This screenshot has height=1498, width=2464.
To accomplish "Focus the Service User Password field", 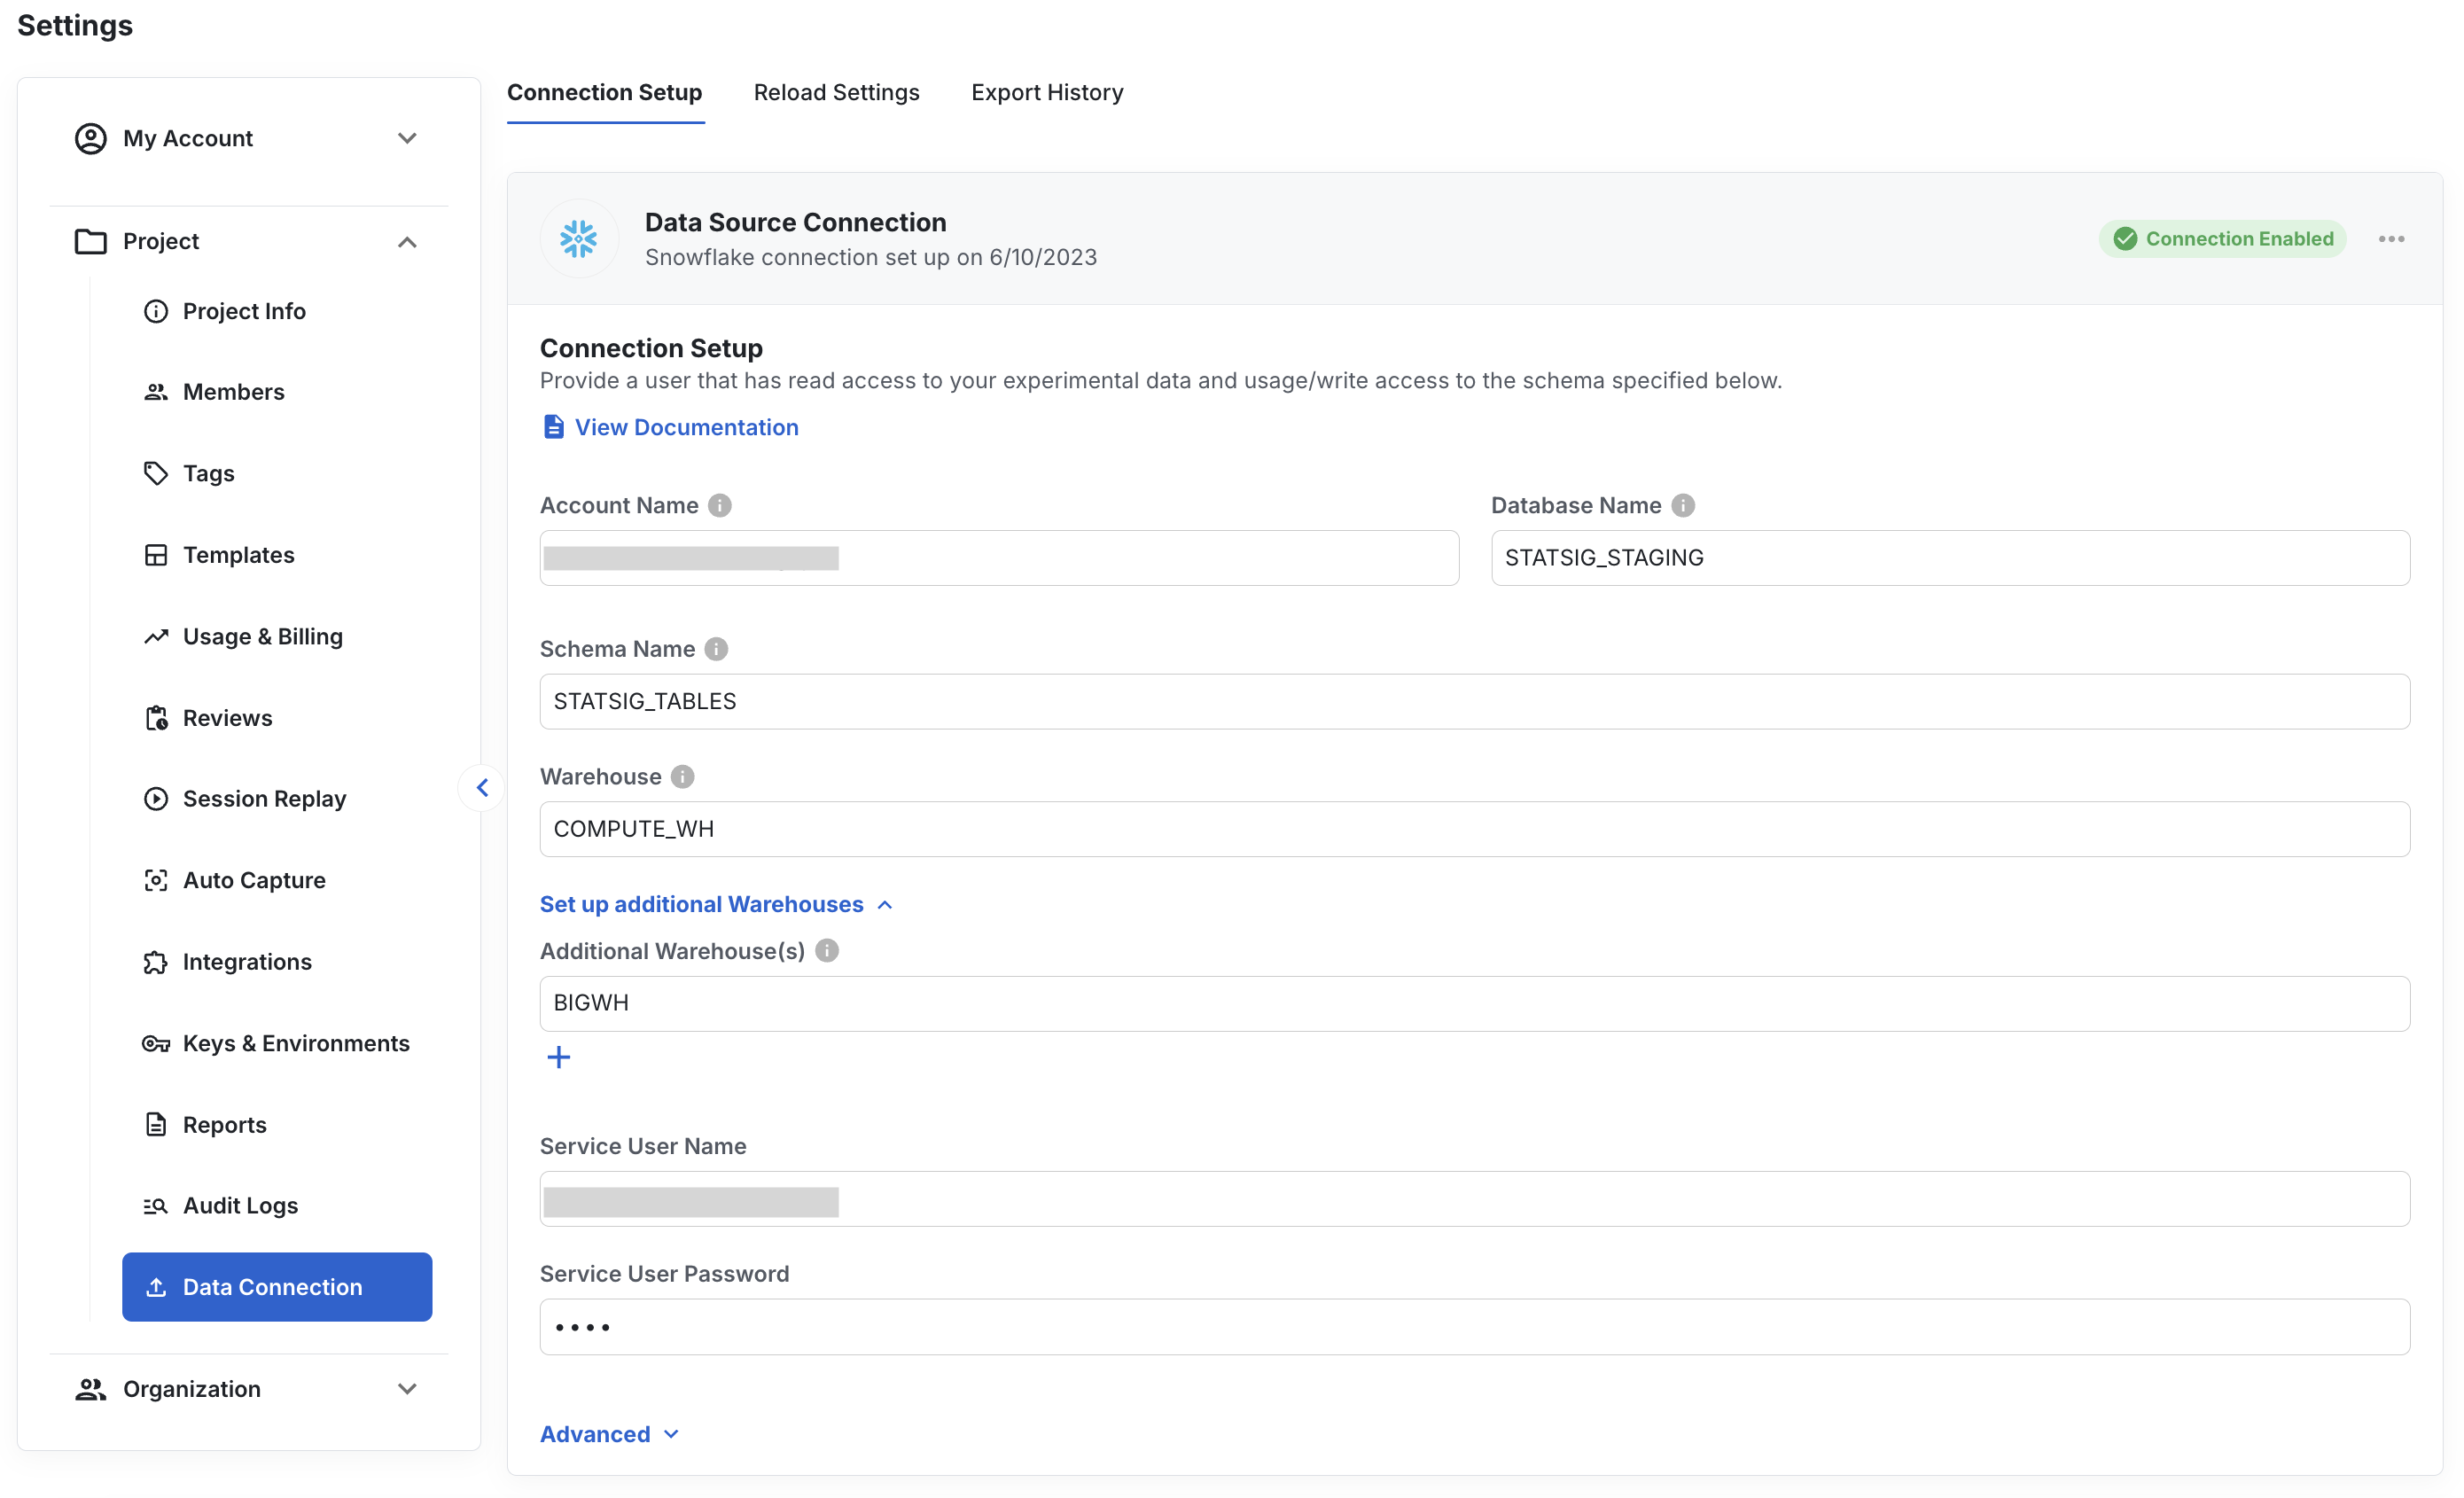I will pos(1475,1327).
